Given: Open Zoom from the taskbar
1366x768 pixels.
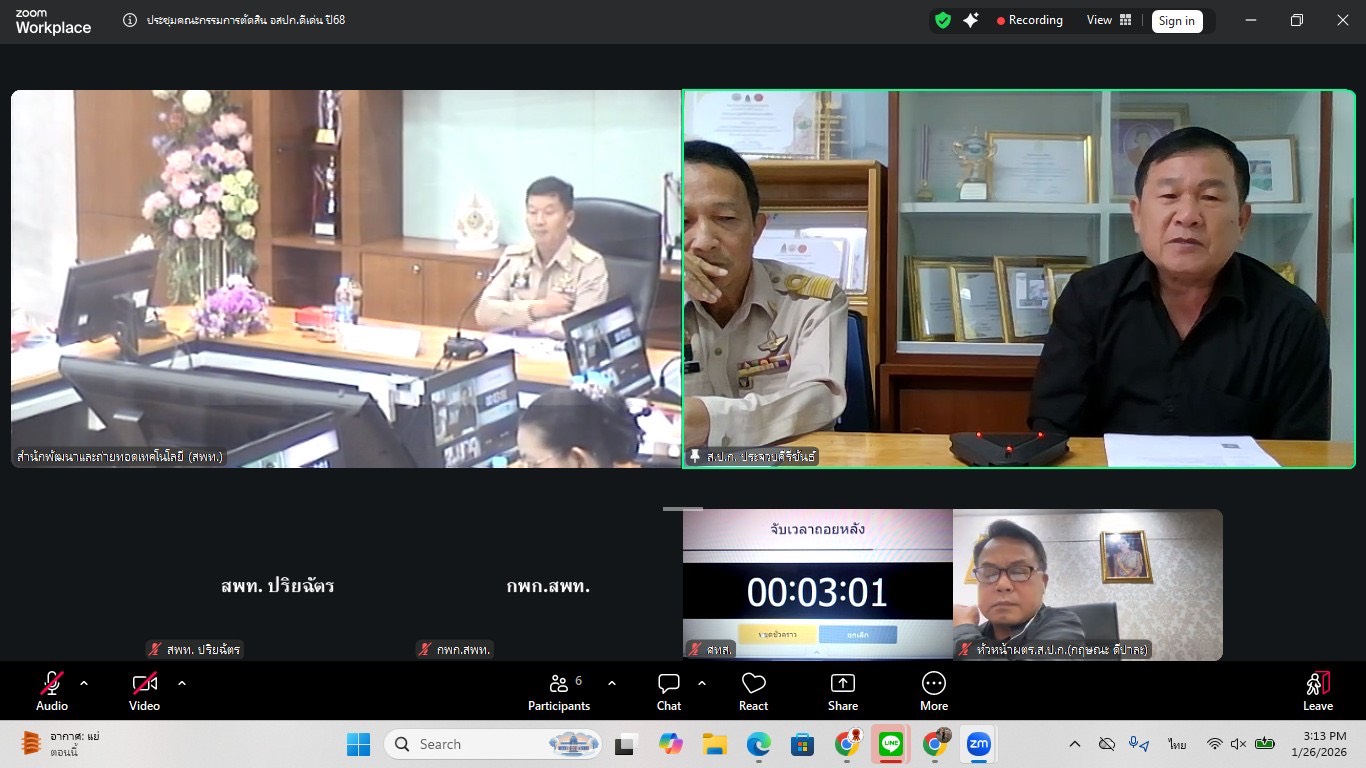Looking at the screenshot, I should pos(979,744).
